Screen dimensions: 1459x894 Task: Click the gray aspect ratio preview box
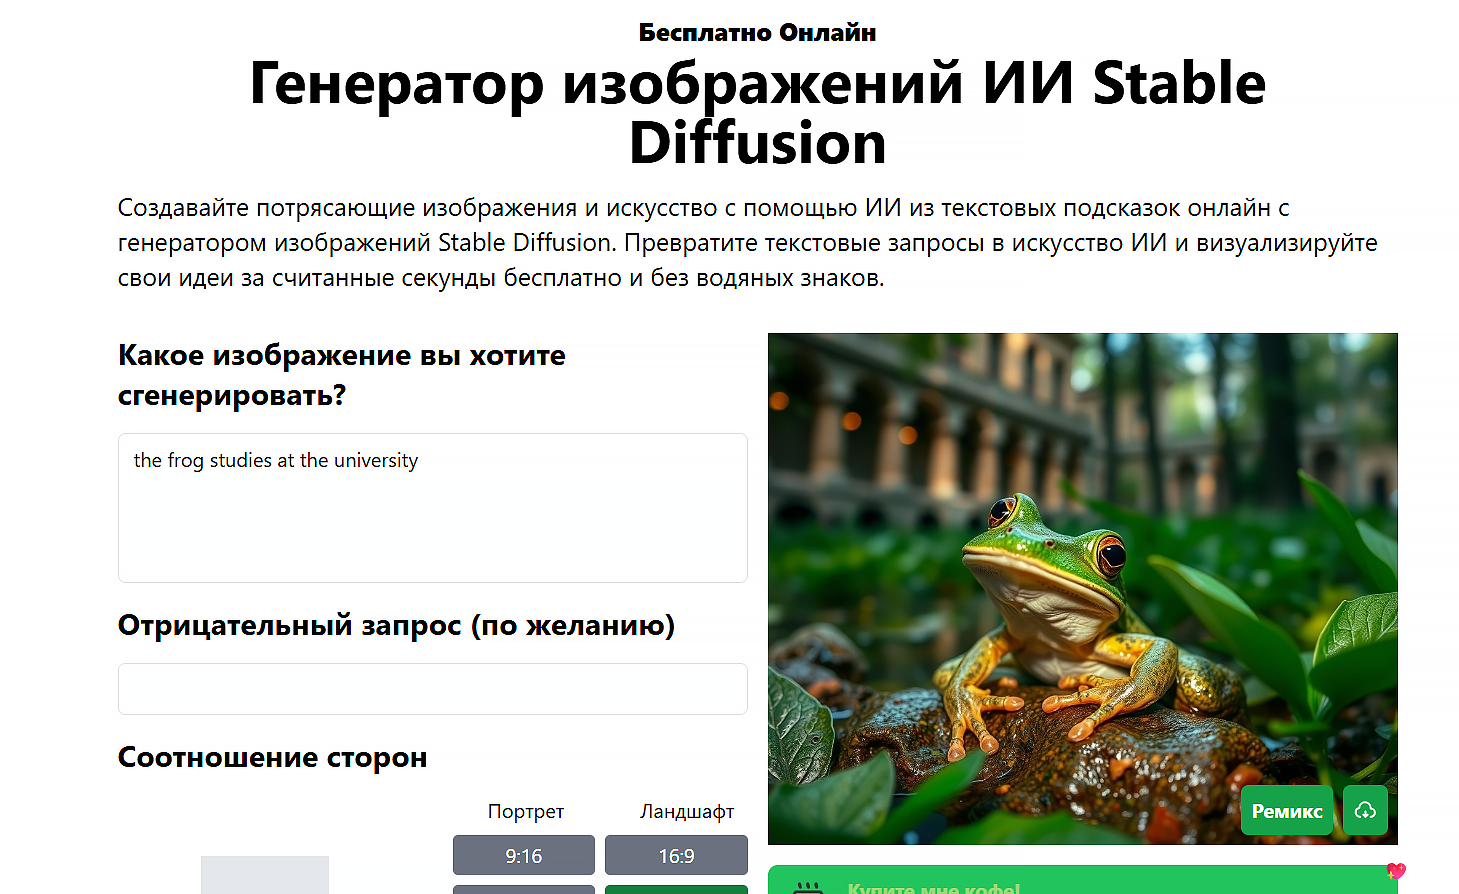265,875
